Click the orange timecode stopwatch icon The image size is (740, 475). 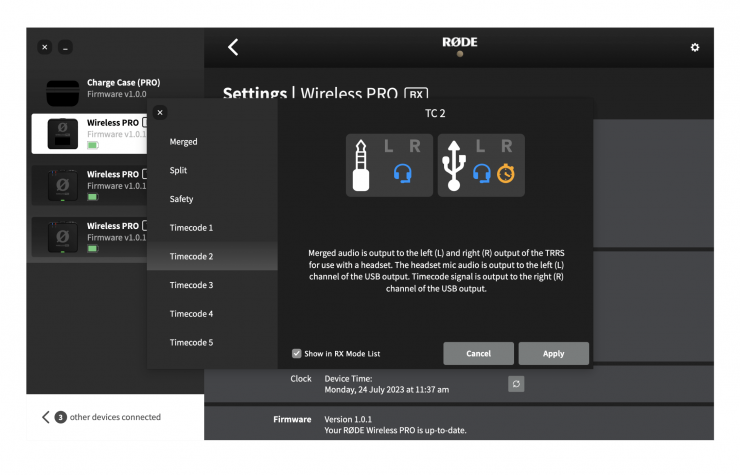coord(507,174)
